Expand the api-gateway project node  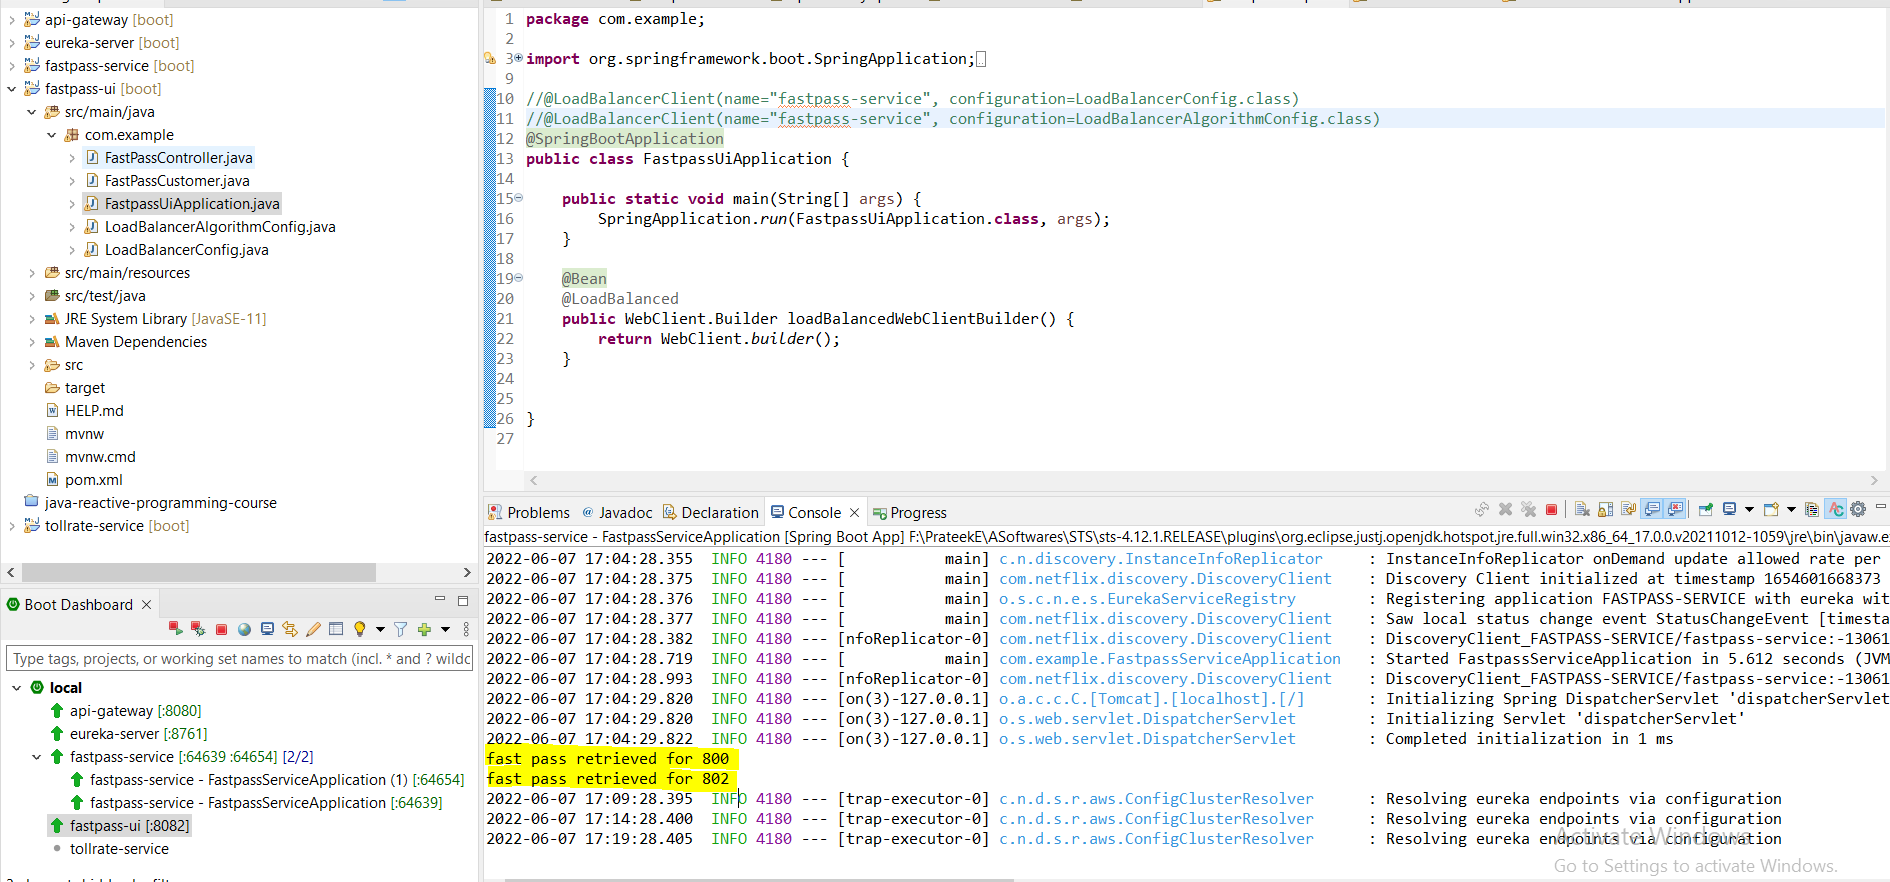point(11,20)
